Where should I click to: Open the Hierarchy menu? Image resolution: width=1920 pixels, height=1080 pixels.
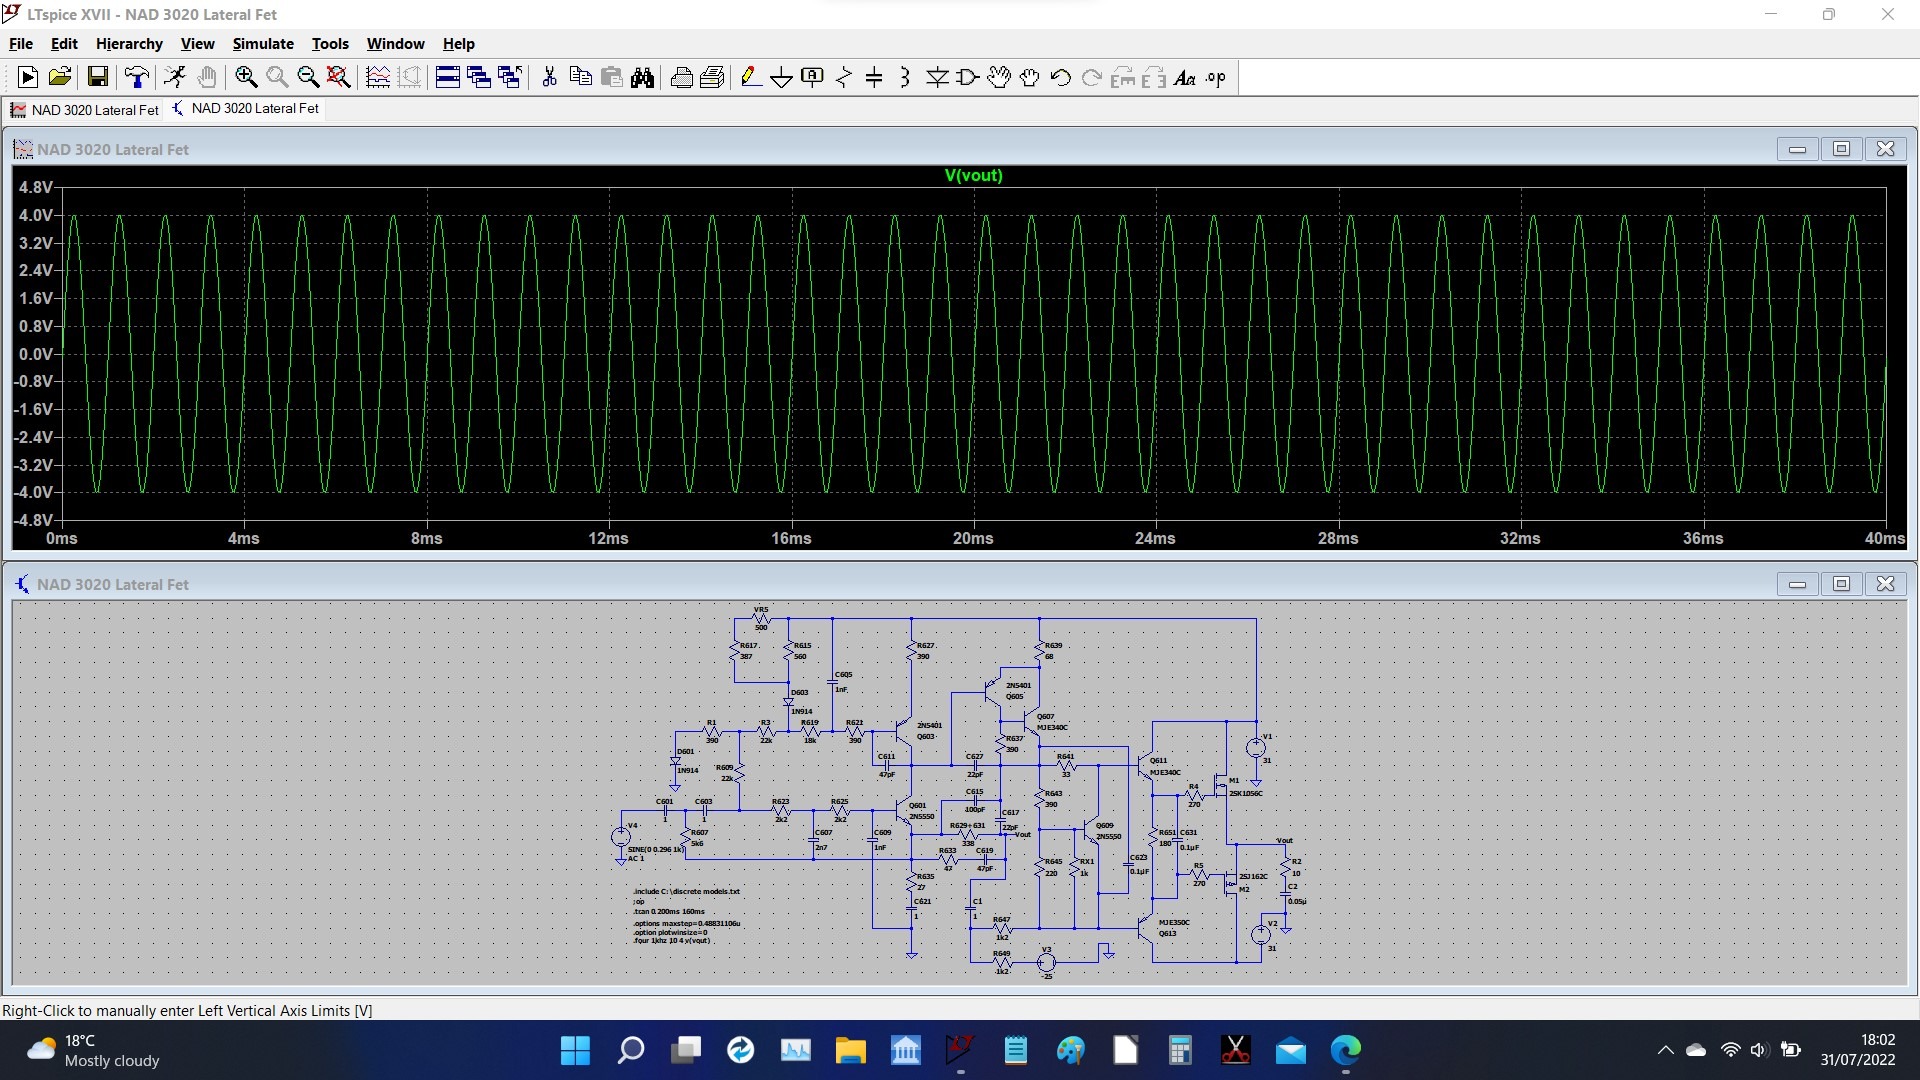point(129,43)
